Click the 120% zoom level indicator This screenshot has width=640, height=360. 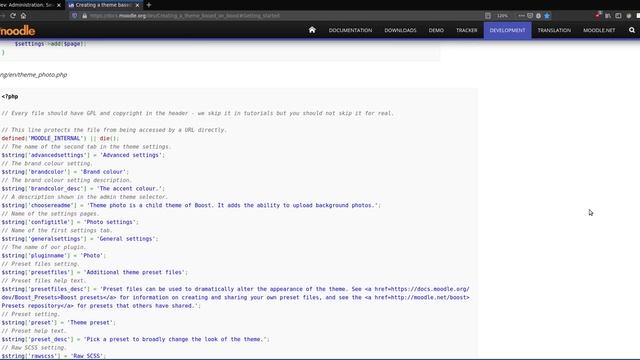502,16
